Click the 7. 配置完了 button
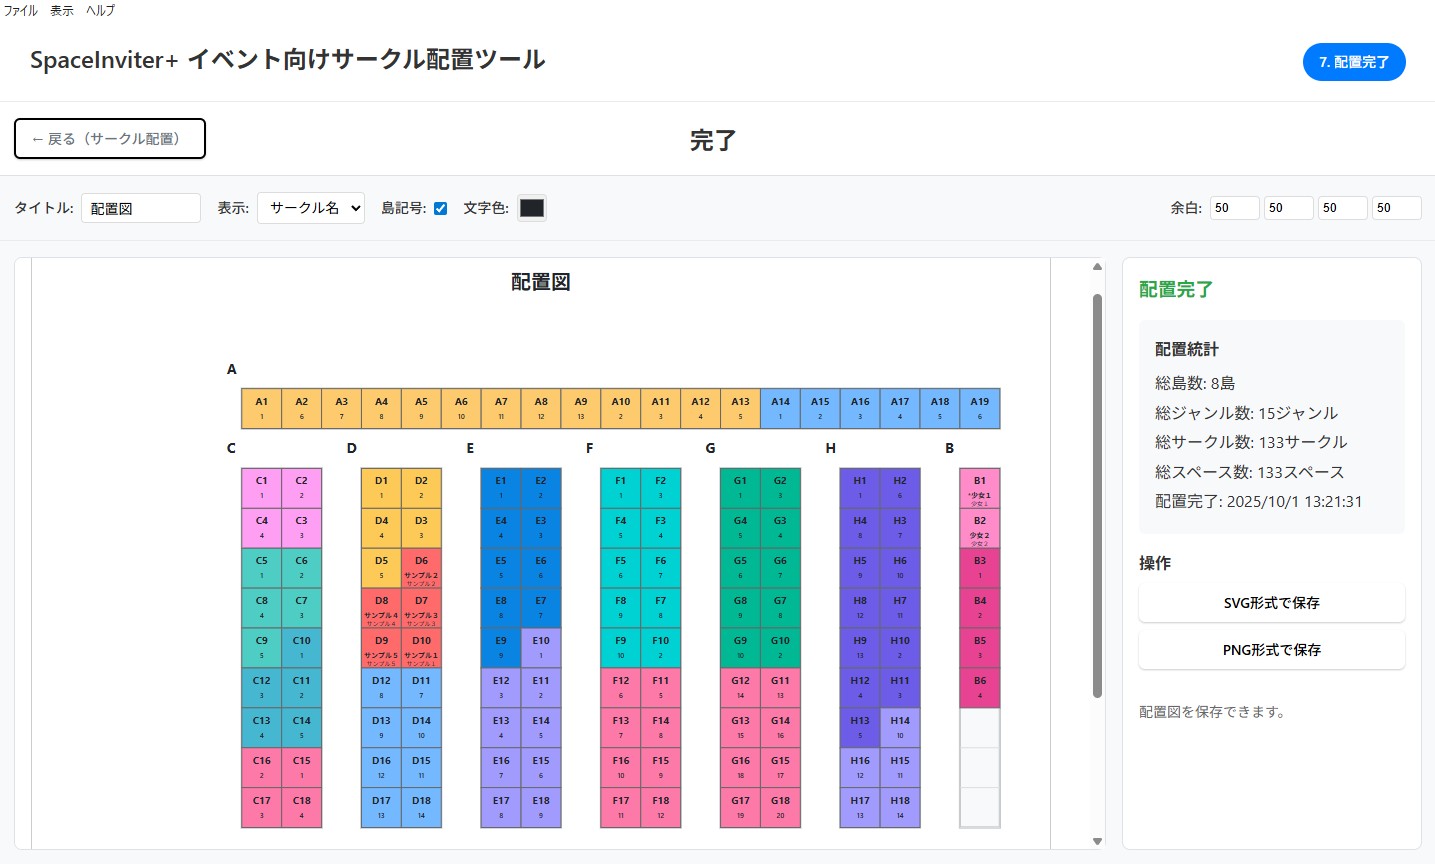 click(1353, 61)
